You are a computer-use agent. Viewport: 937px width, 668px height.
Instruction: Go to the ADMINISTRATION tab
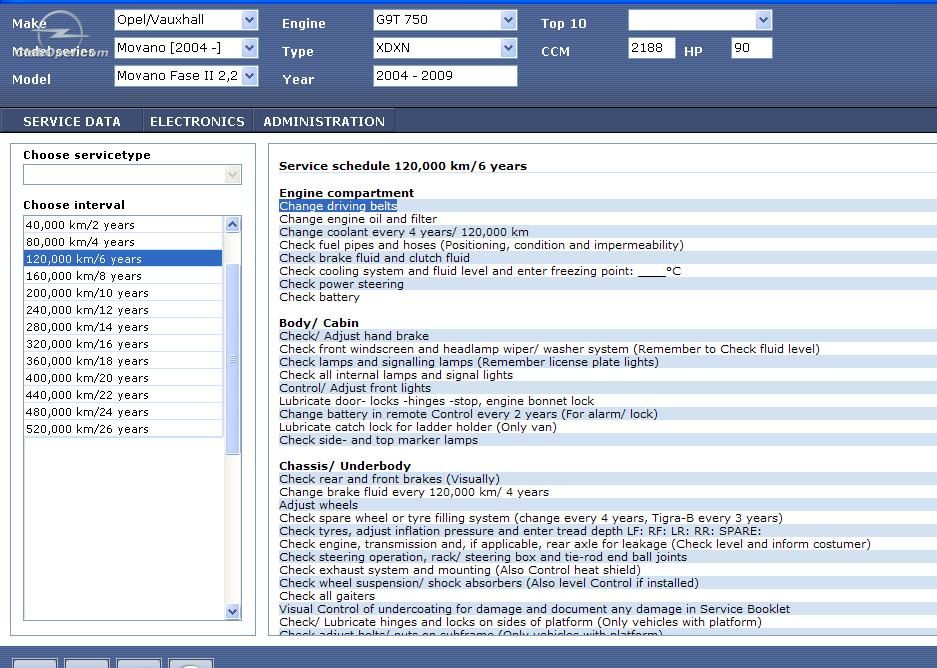pos(324,121)
